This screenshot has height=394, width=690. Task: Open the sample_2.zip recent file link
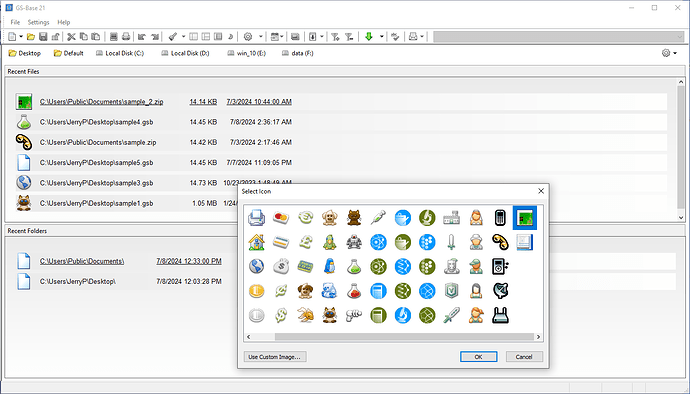pyautogui.click(x=101, y=102)
